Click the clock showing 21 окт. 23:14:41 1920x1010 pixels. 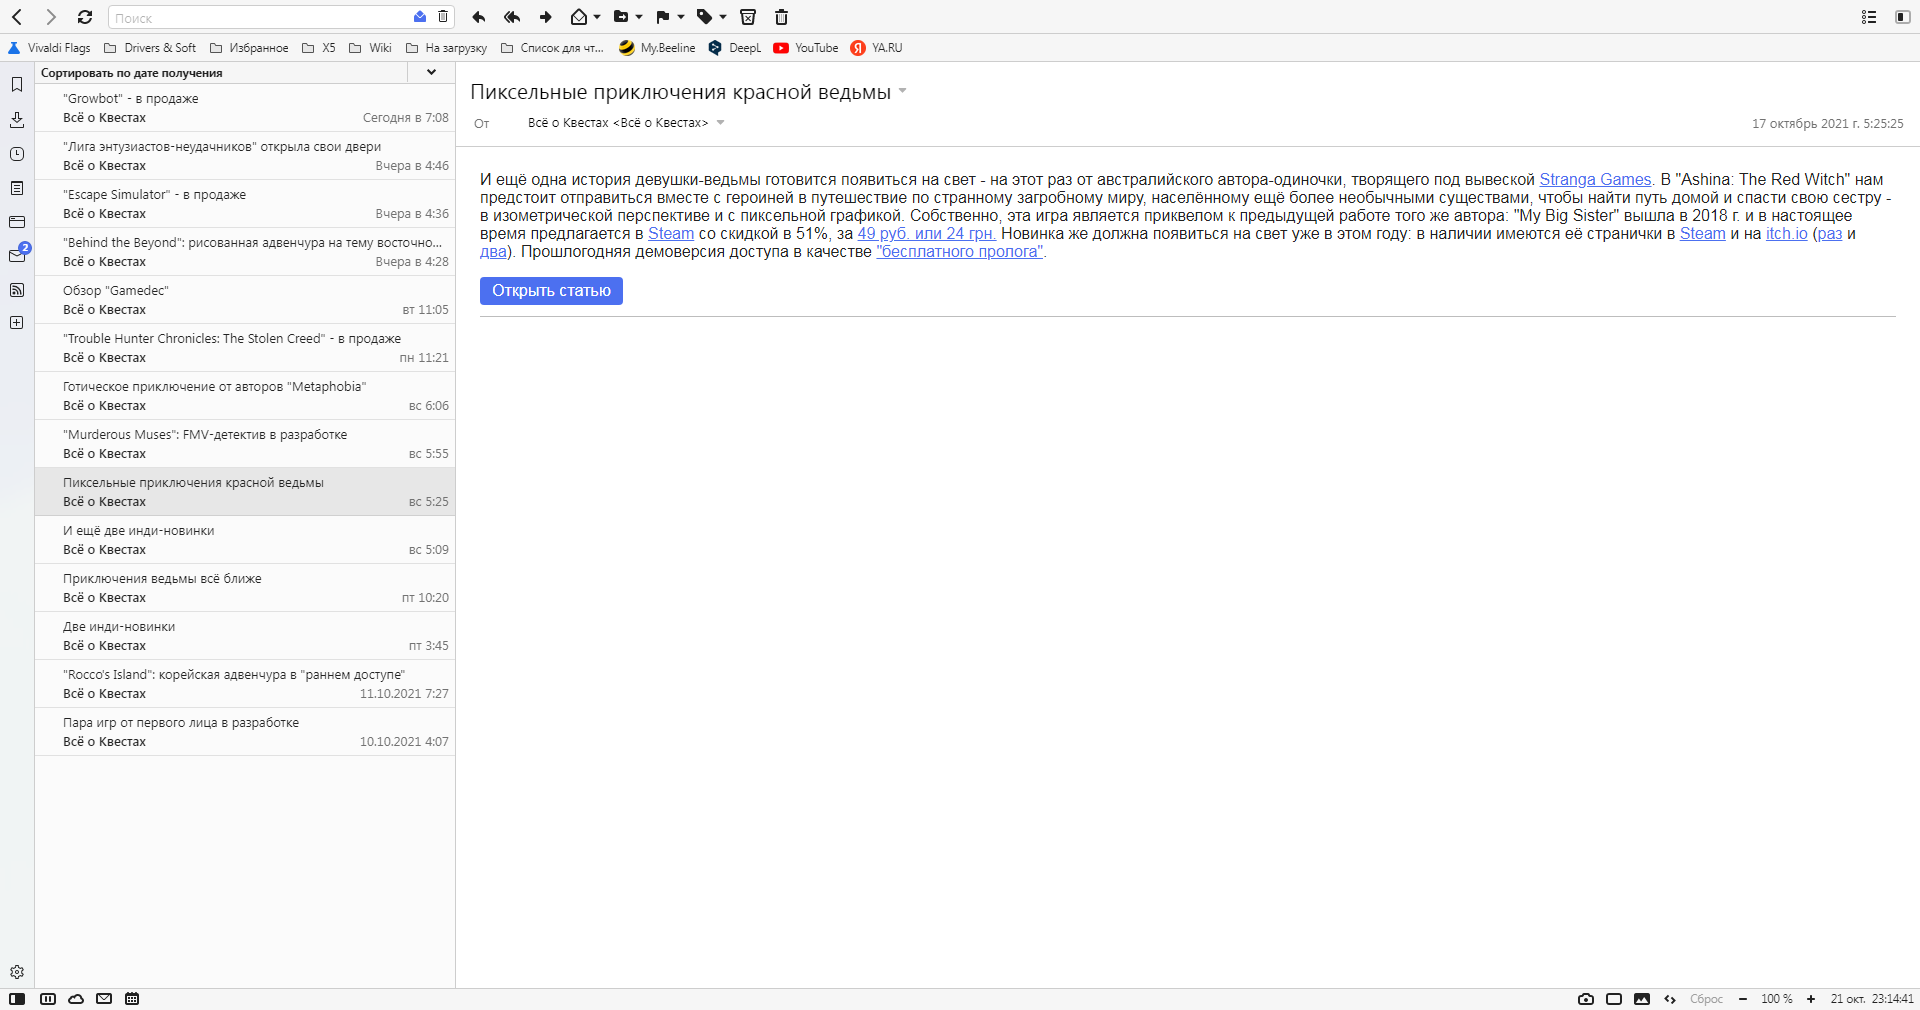pyautogui.click(x=1872, y=999)
